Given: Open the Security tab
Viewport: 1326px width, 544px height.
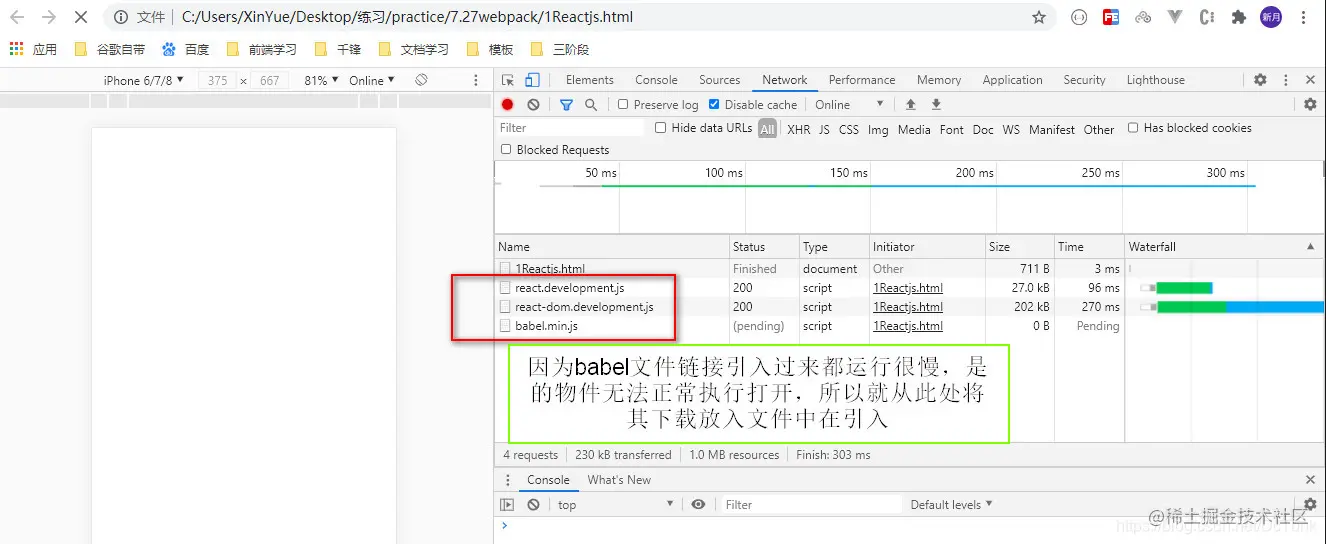Looking at the screenshot, I should pos(1084,80).
